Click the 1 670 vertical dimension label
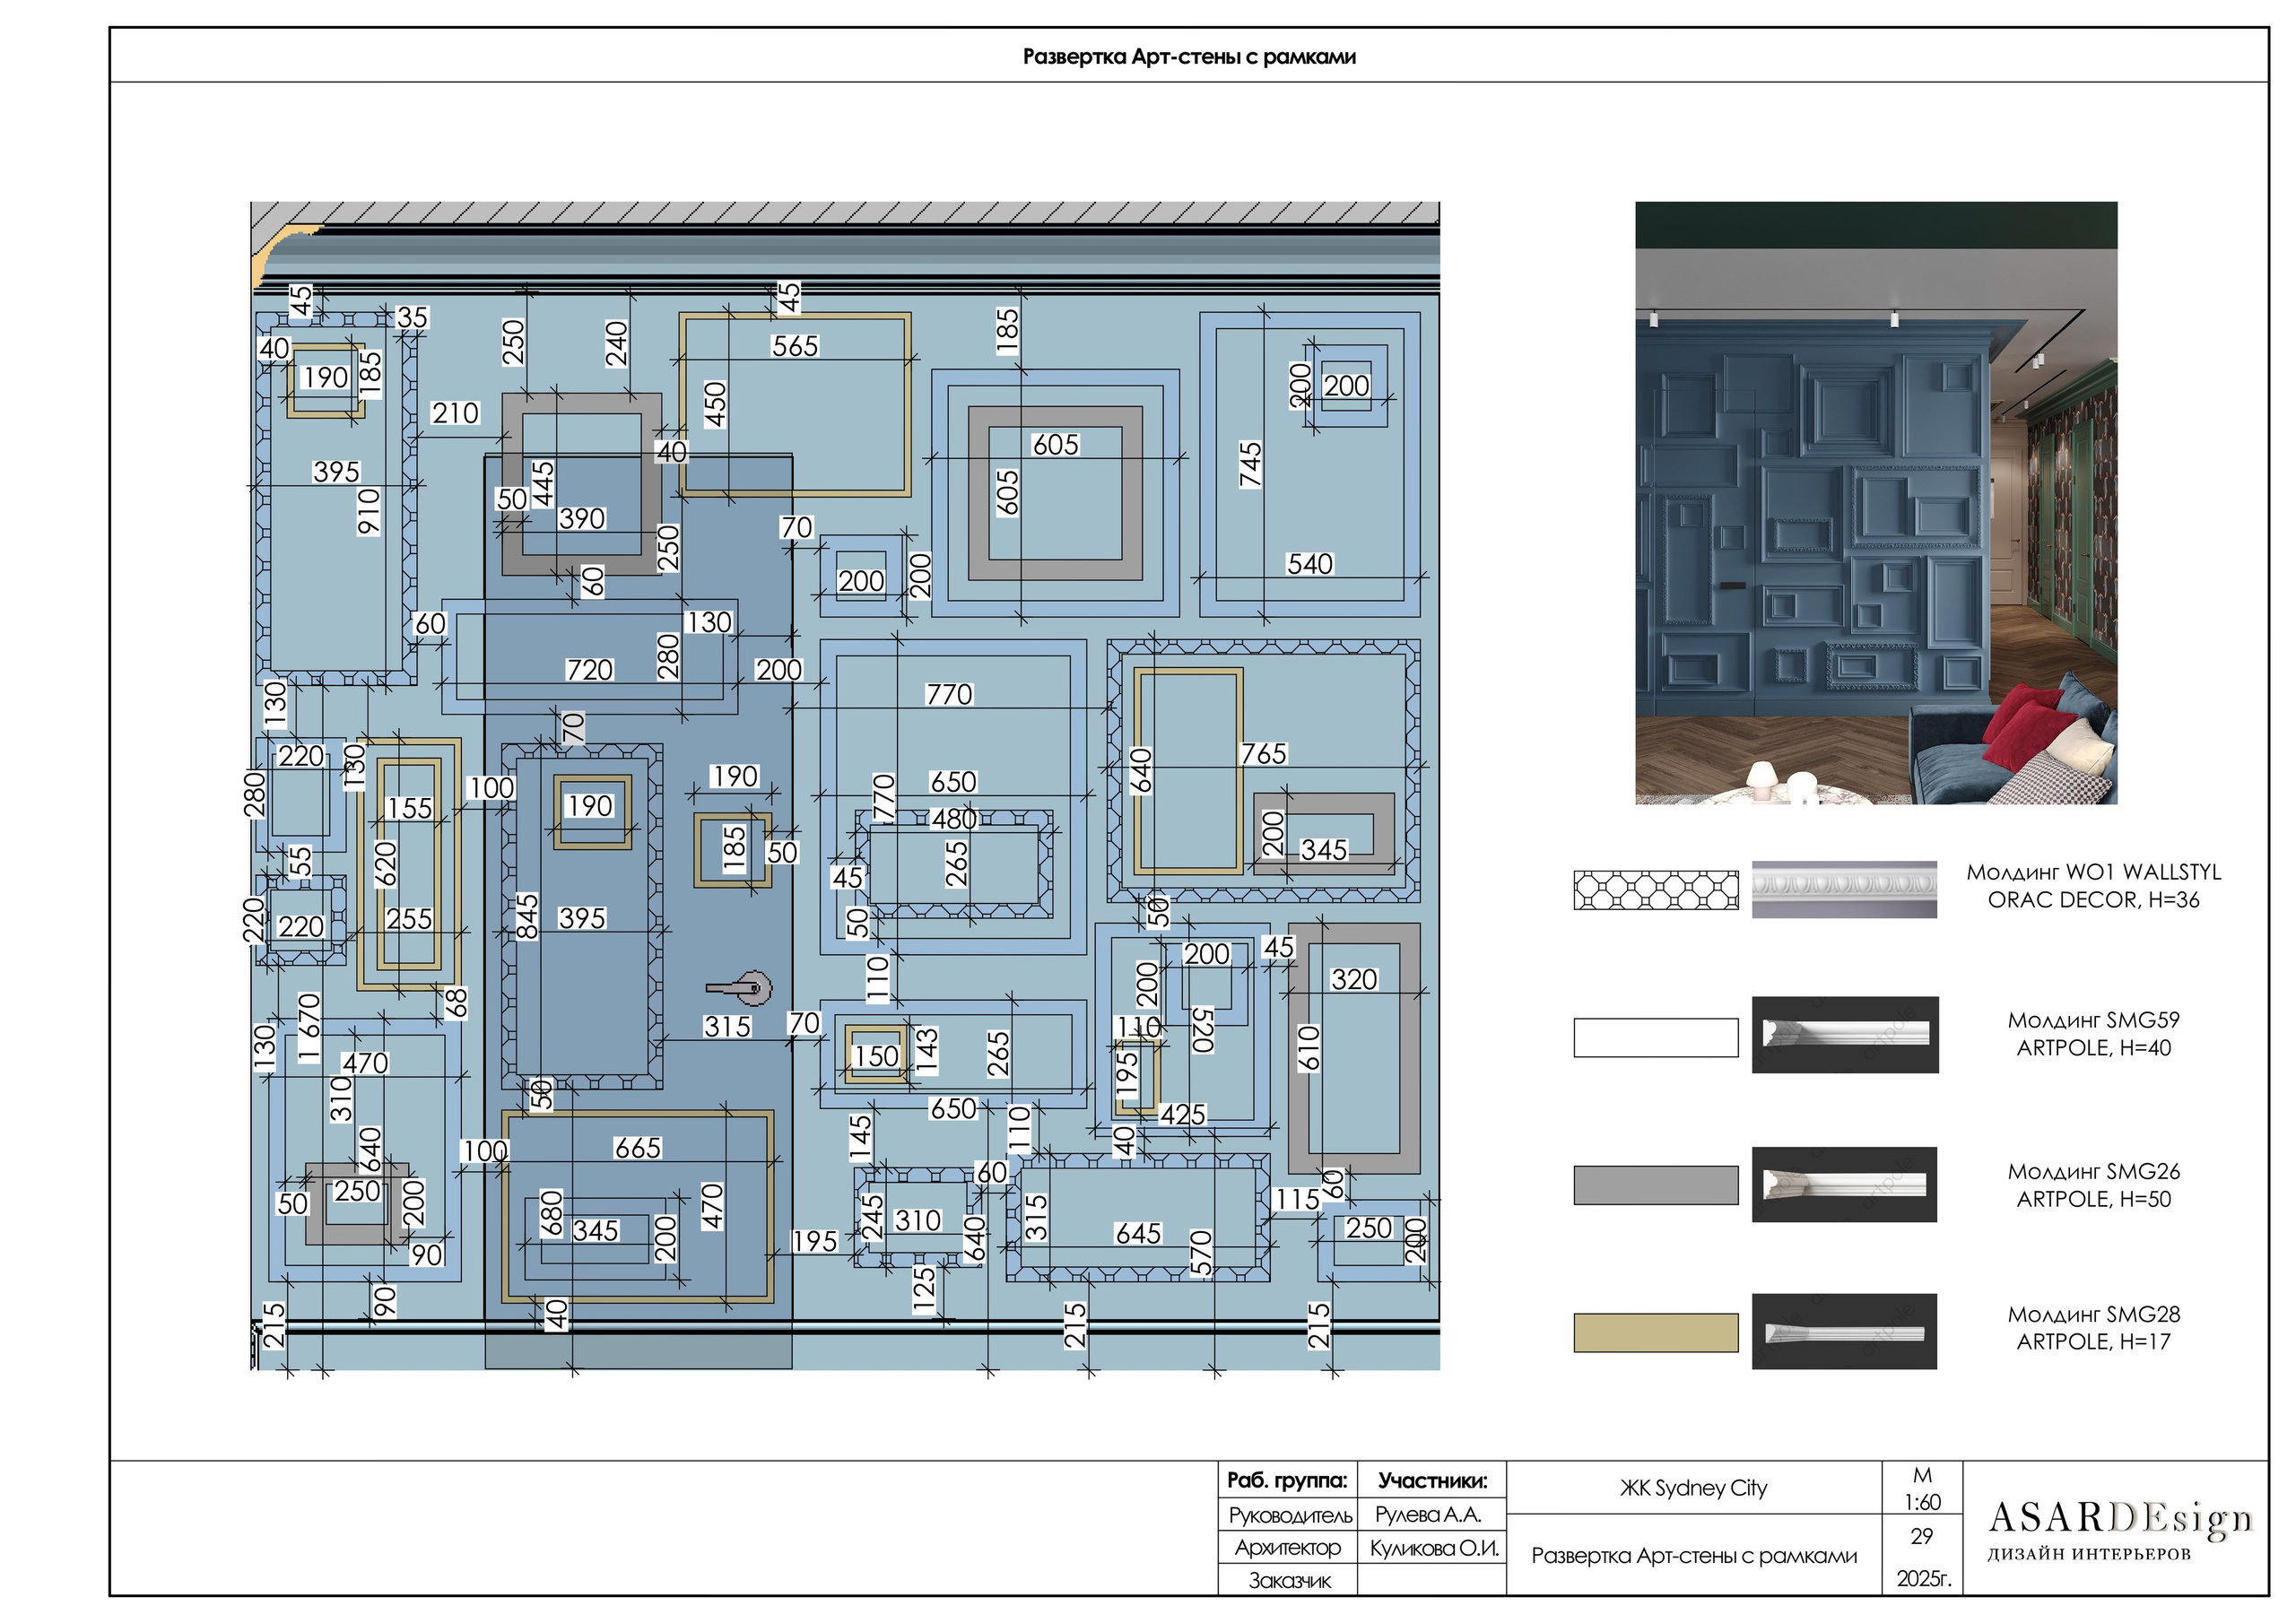The width and height of the screenshot is (2296, 1623). click(310, 1027)
